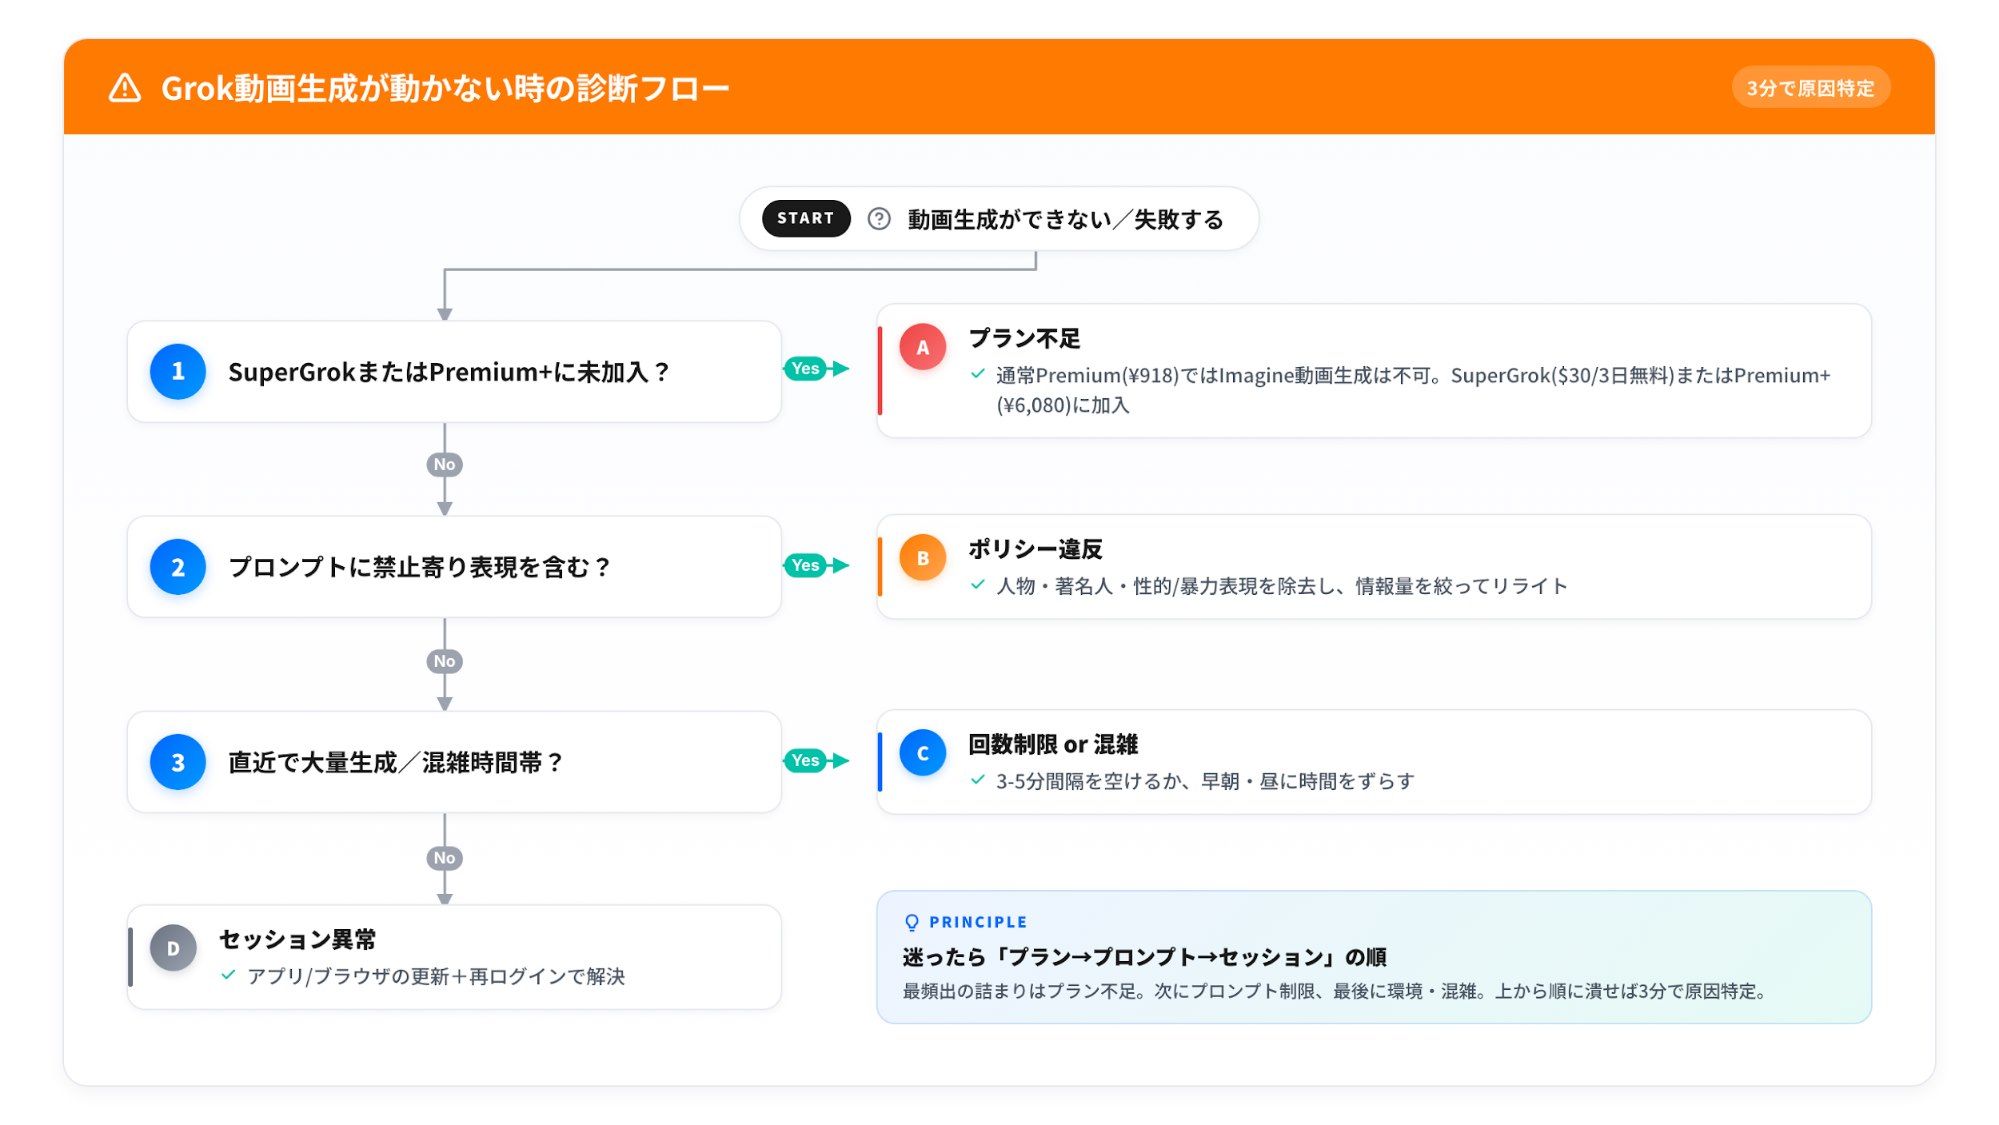Click question プロンプトに禁止寄り表現を含む？
1999x1125 pixels.
420,567
